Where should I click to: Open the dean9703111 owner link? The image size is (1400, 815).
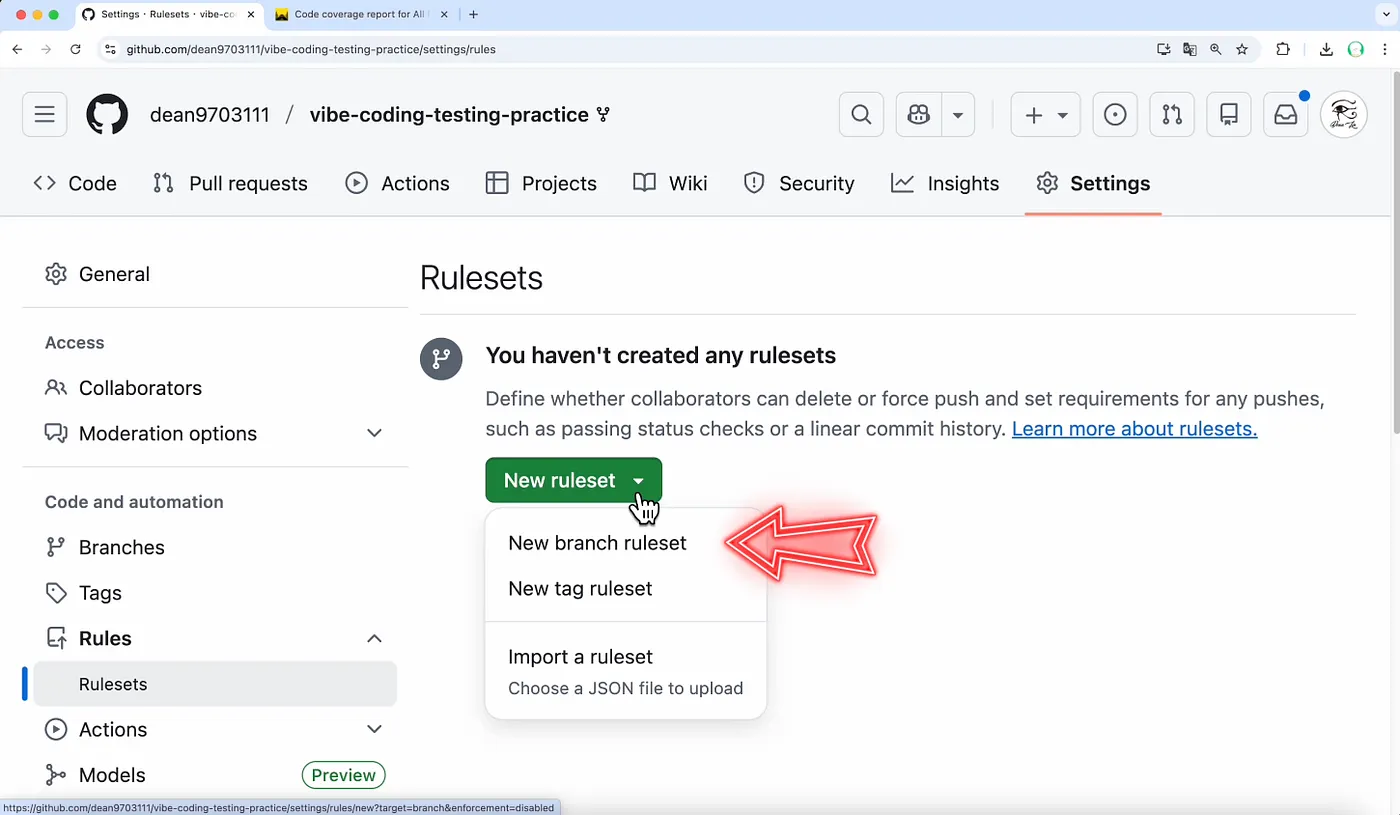coord(210,115)
